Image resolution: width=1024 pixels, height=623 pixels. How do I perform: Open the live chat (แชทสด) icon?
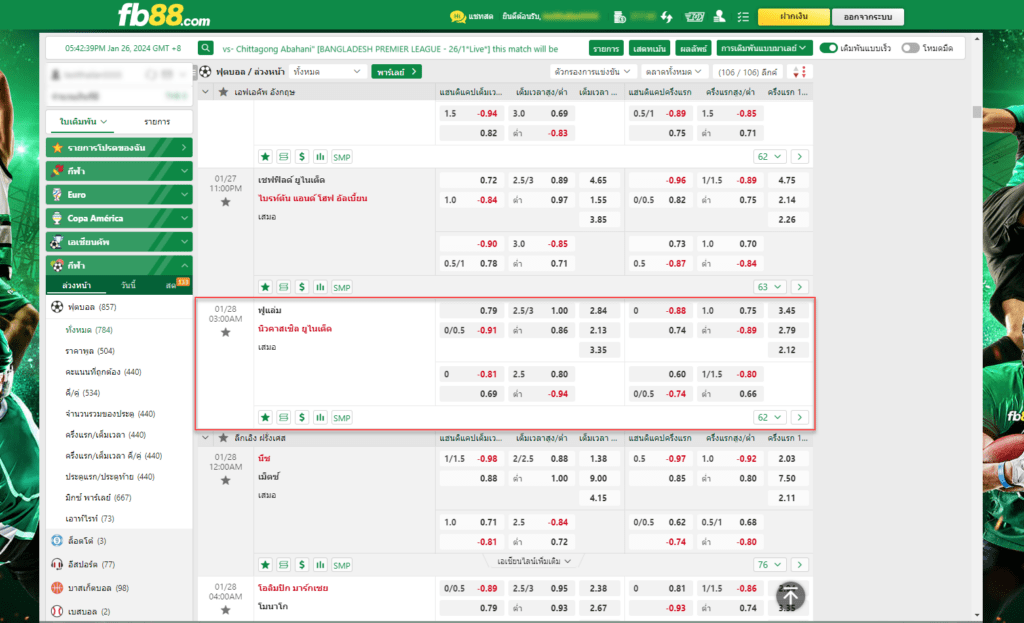(457, 17)
